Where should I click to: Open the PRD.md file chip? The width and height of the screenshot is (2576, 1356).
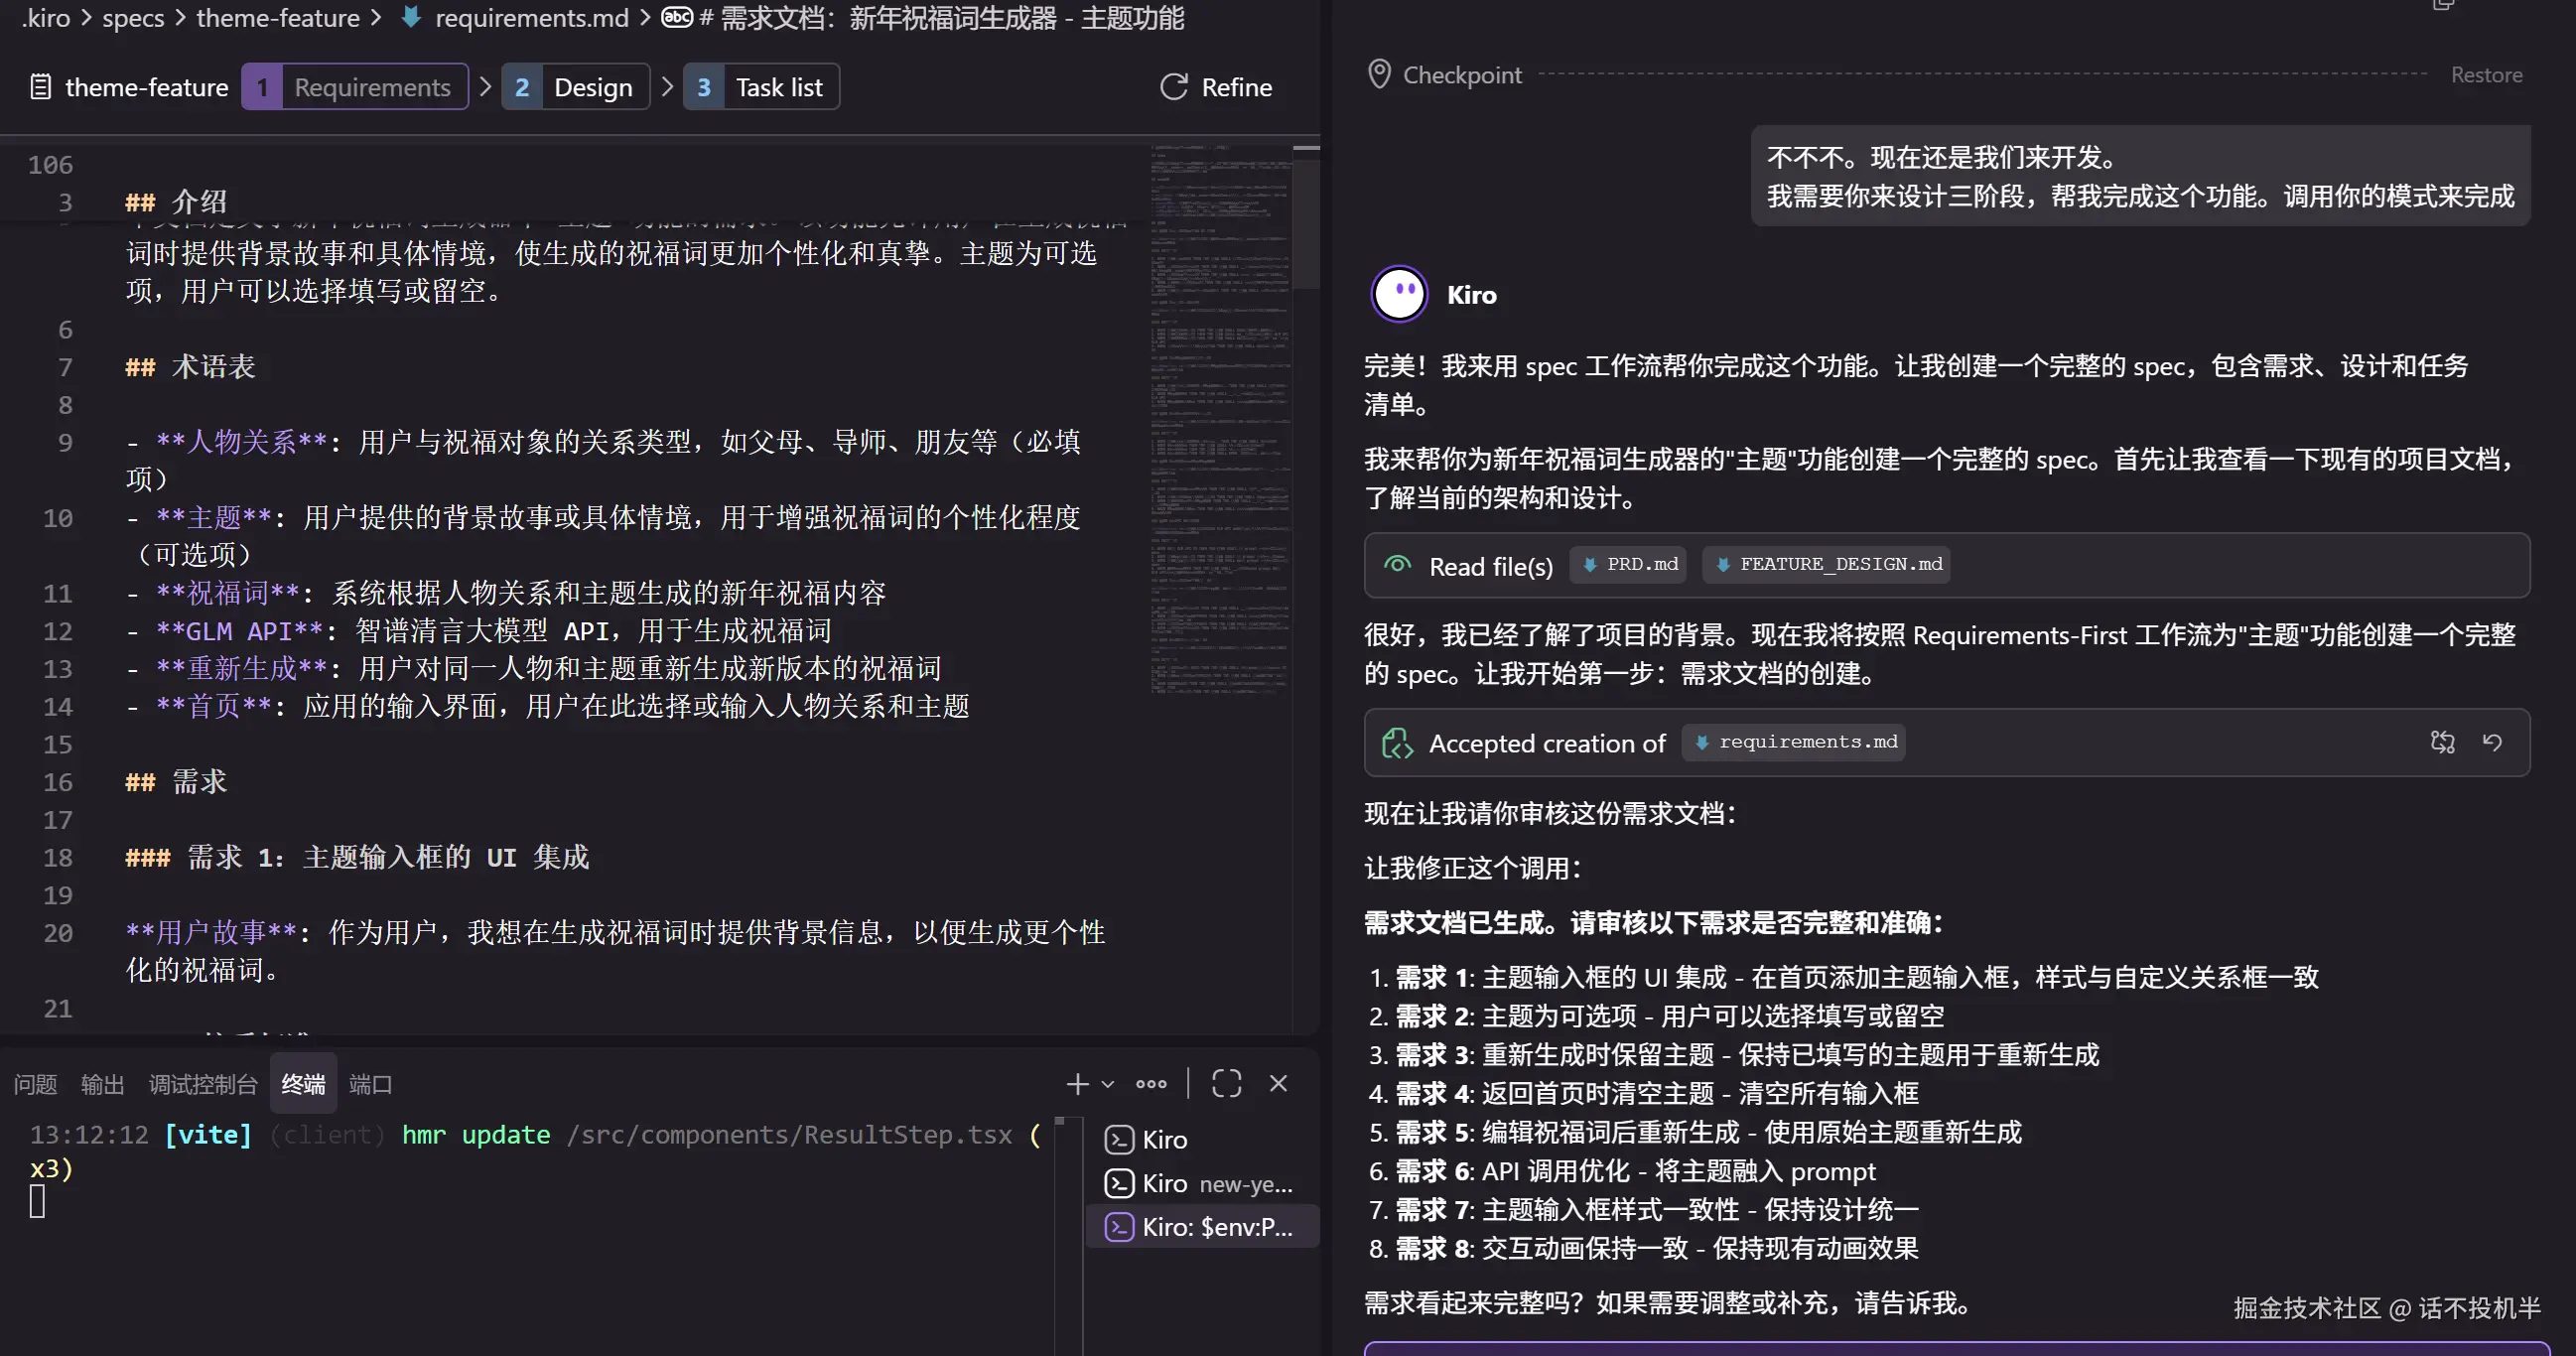click(1630, 564)
